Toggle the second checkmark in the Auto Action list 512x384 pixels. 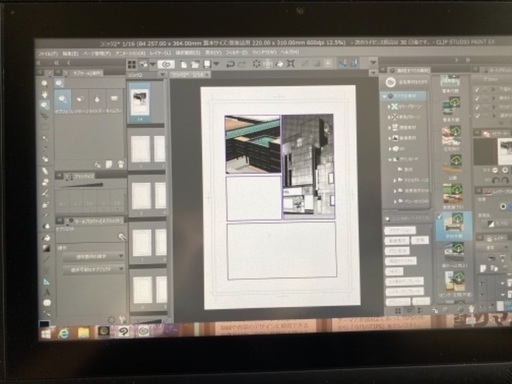[x=477, y=98]
